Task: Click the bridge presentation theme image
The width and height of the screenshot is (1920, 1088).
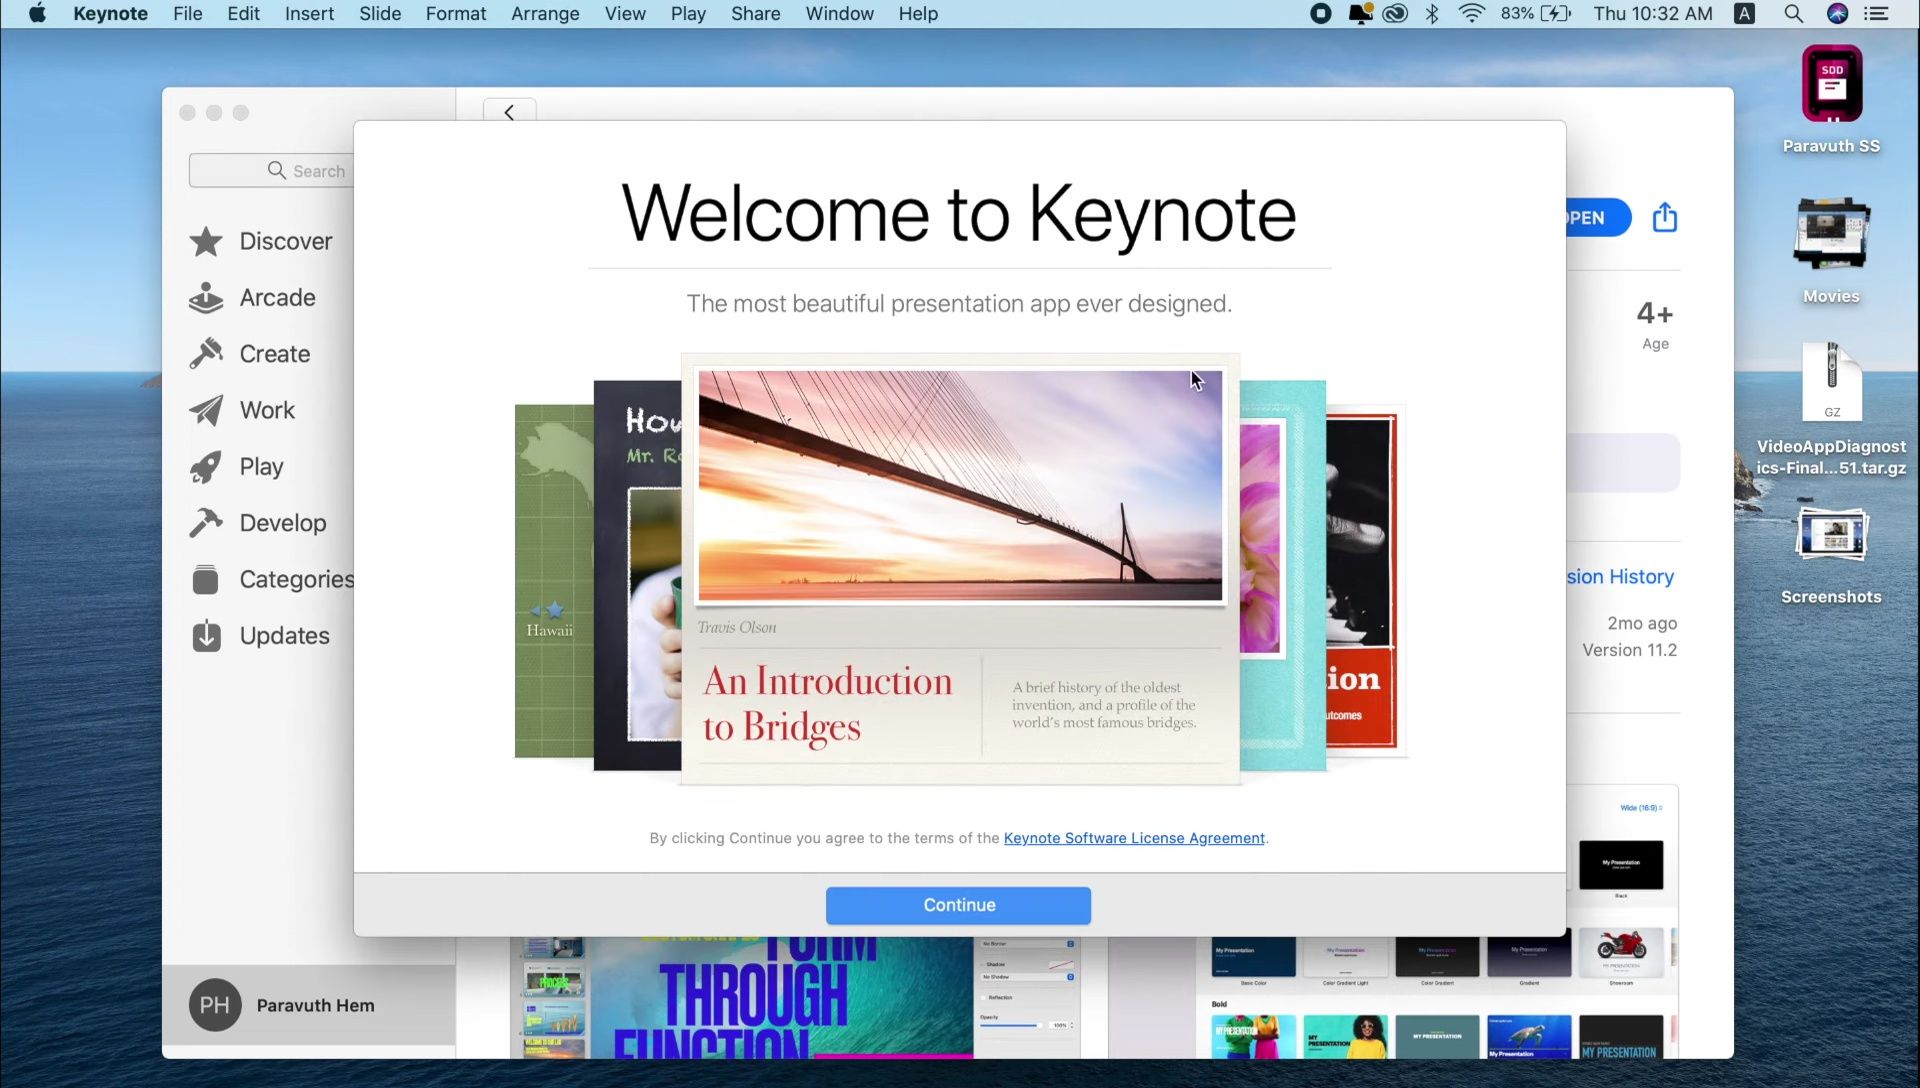Action: coord(960,486)
